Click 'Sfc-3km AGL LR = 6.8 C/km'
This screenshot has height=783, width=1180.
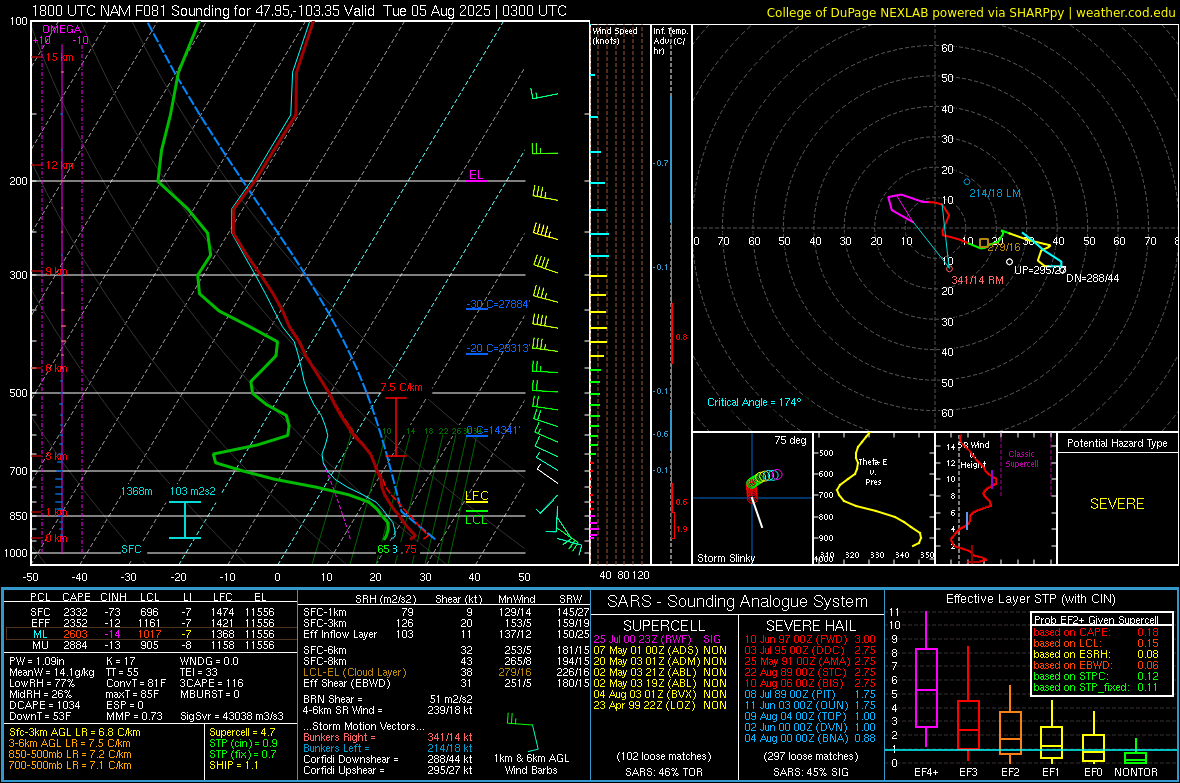click(x=75, y=732)
